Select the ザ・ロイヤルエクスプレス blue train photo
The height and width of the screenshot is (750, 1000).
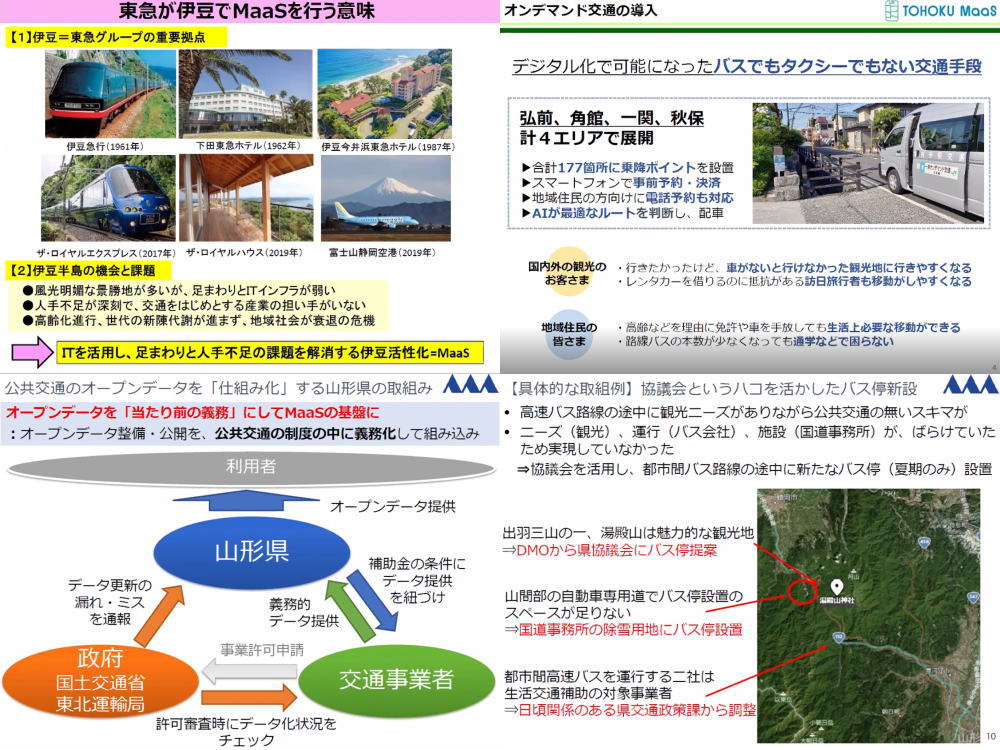tap(108, 198)
